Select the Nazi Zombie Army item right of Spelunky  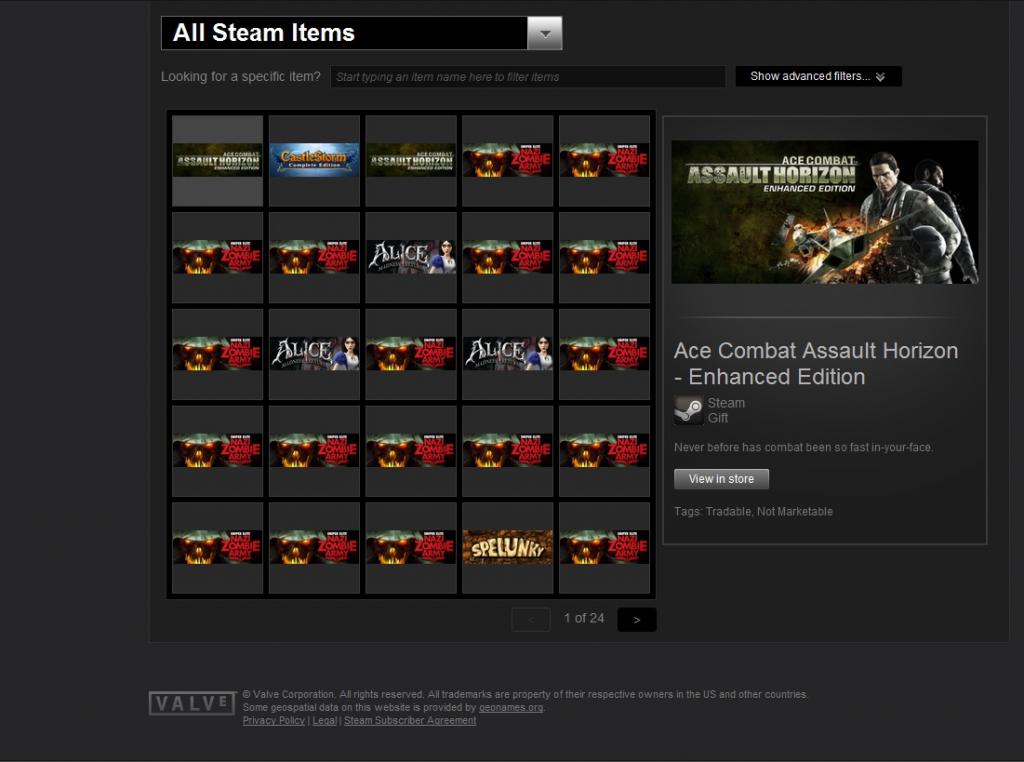click(604, 547)
